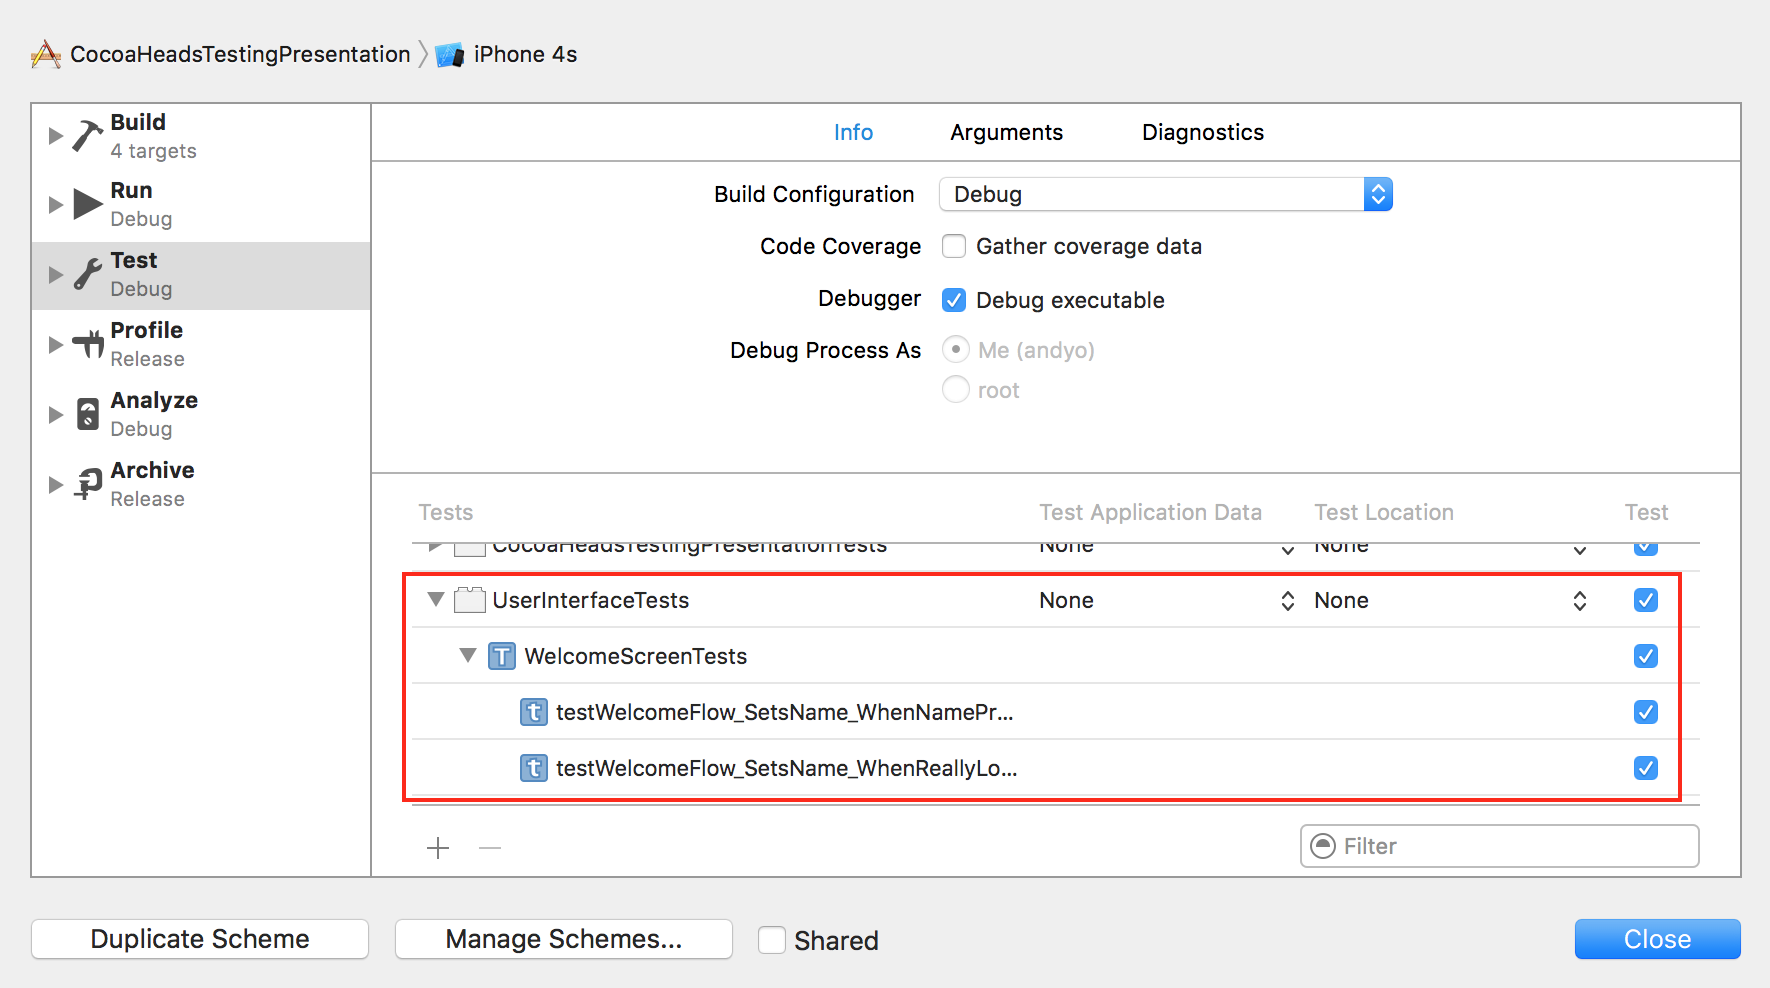Click the testWelcomeFlow_SetsName_WhenReallyLo test method icon
Viewport: 1770px width, 988px height.
[x=534, y=768]
